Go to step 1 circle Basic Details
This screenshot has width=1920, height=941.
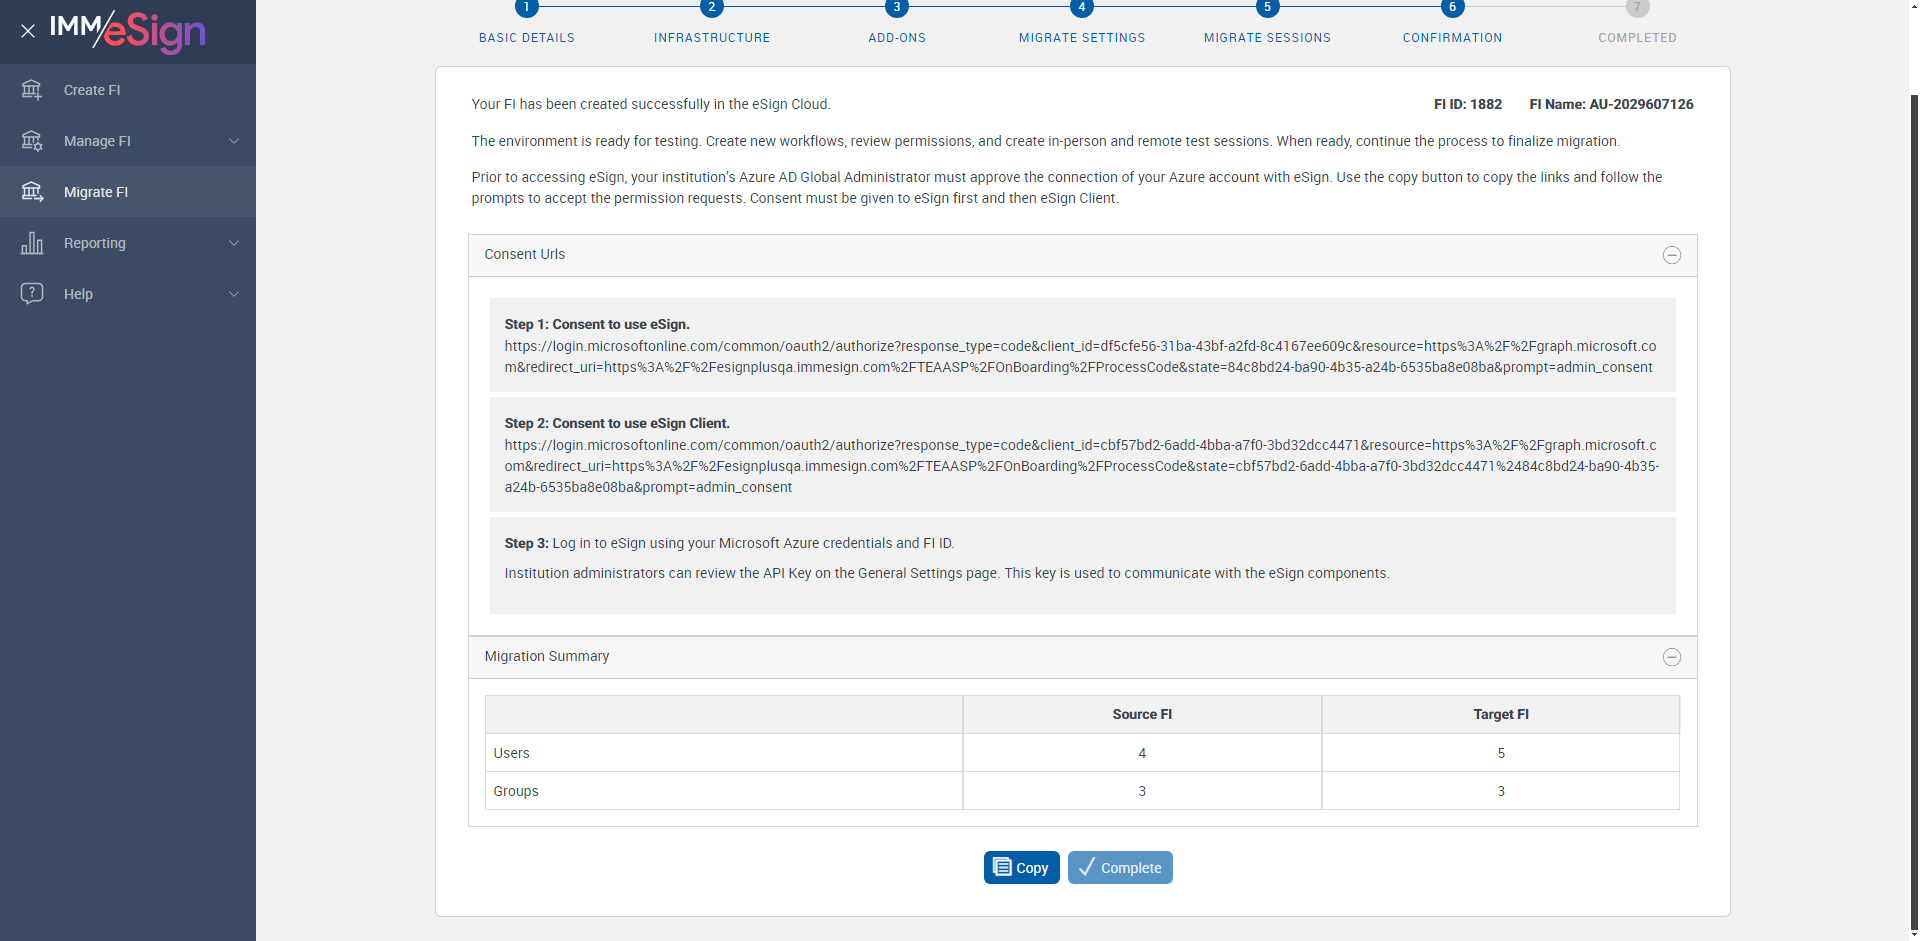click(x=527, y=8)
